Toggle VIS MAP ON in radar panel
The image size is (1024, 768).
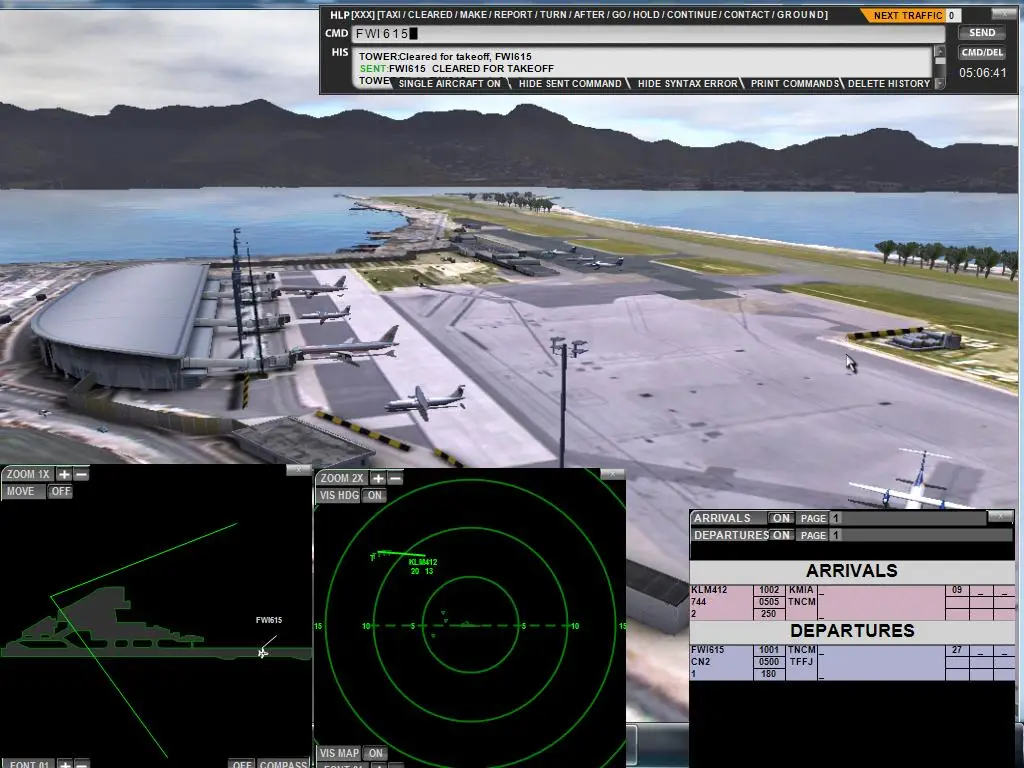375,753
